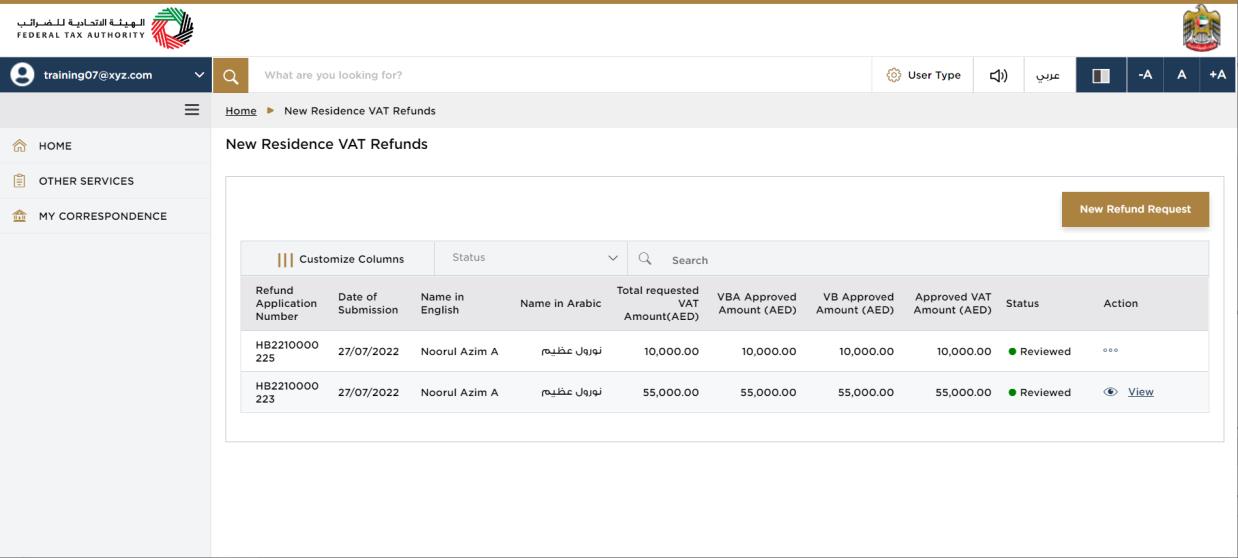Screen dimensions: 1238x558
Task: Click the Home breadcrumb link
Action: 241,111
